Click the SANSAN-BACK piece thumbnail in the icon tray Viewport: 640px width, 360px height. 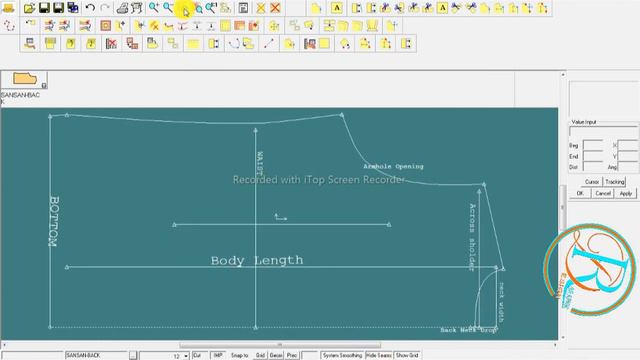click(24, 79)
